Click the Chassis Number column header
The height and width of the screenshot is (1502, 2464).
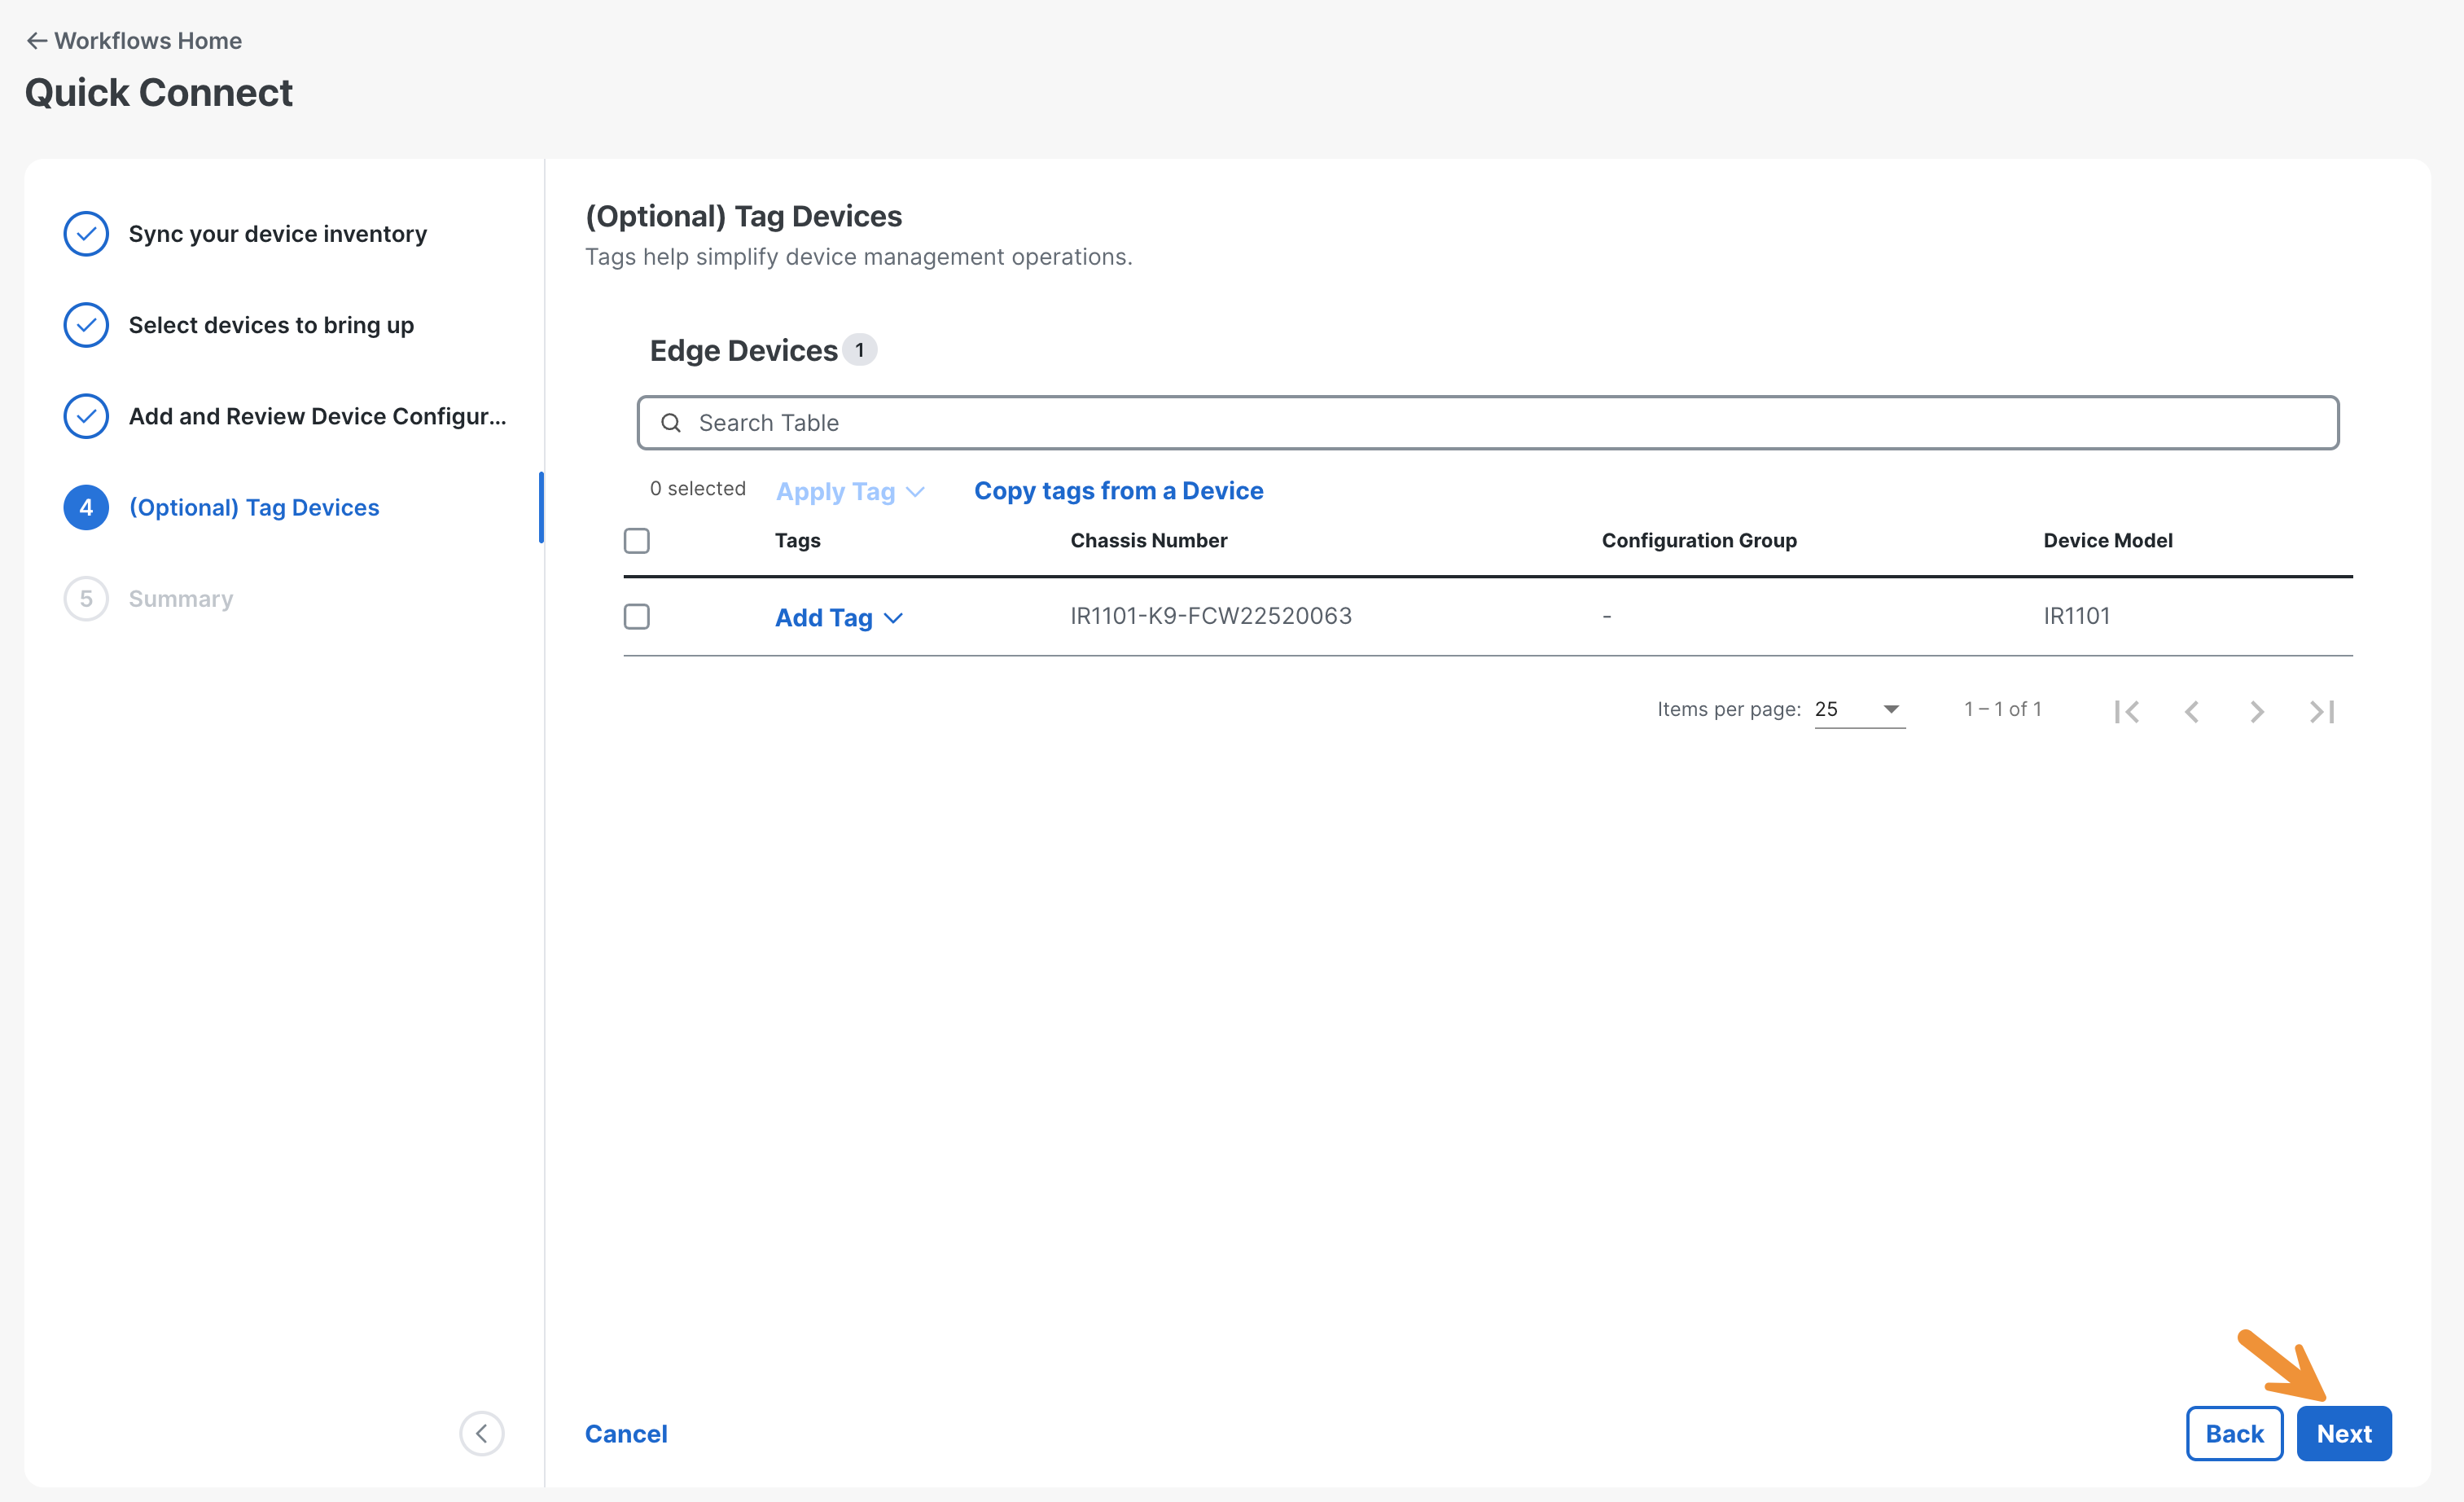1148,541
